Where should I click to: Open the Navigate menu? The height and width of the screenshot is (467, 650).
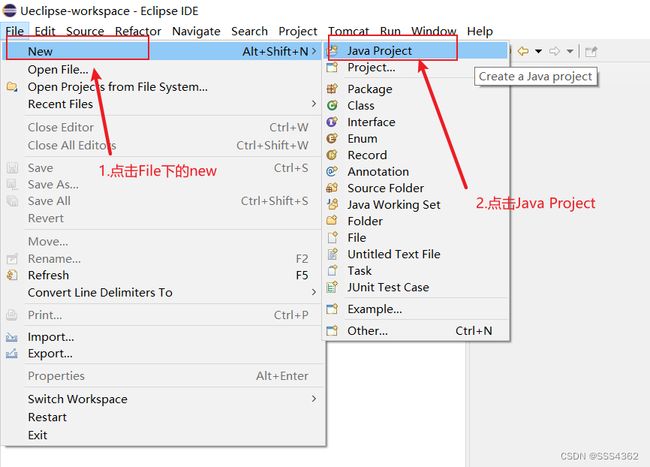pos(196,31)
